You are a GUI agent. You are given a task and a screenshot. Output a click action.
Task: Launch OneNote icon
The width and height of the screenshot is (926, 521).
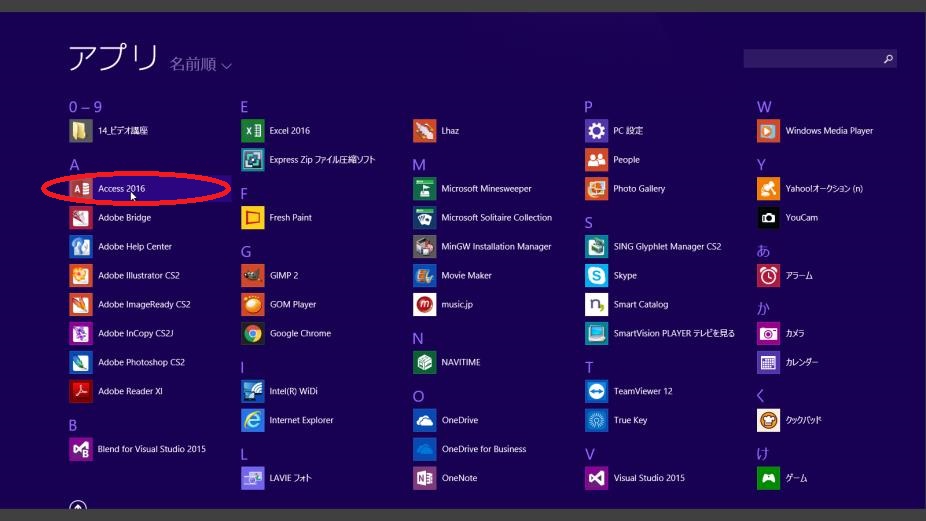(425, 478)
